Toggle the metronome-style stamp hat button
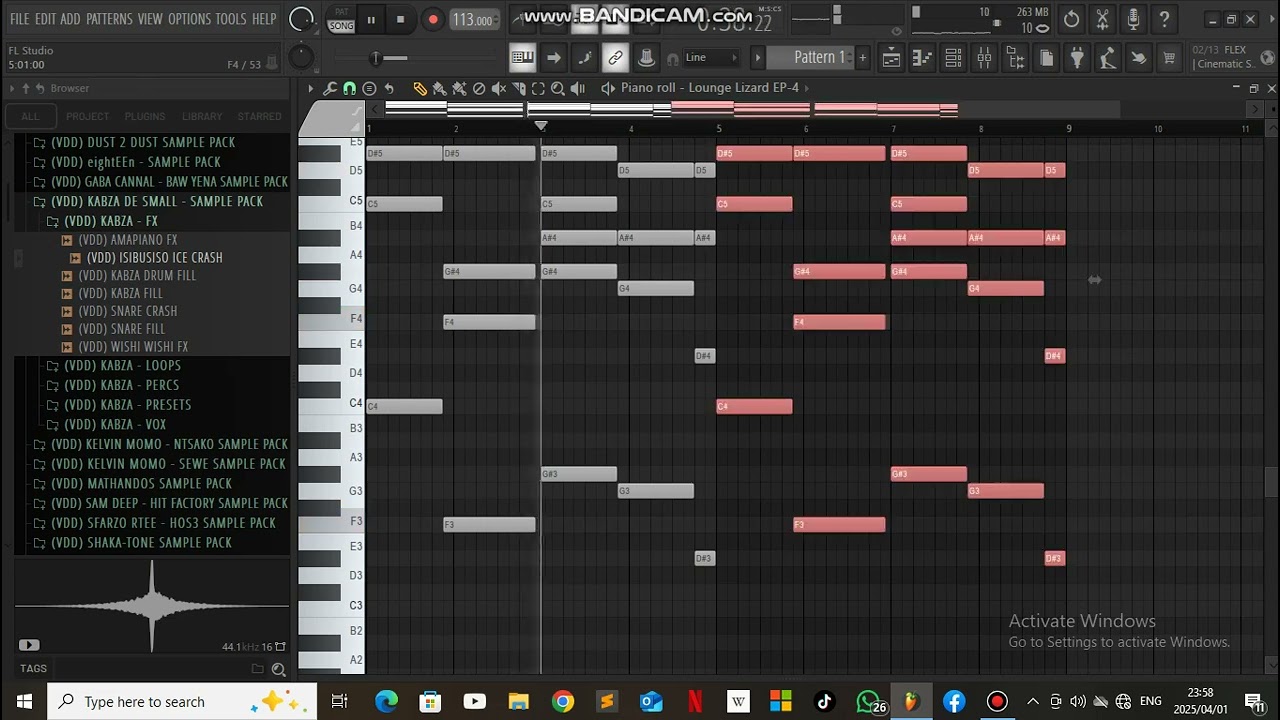 click(x=646, y=58)
